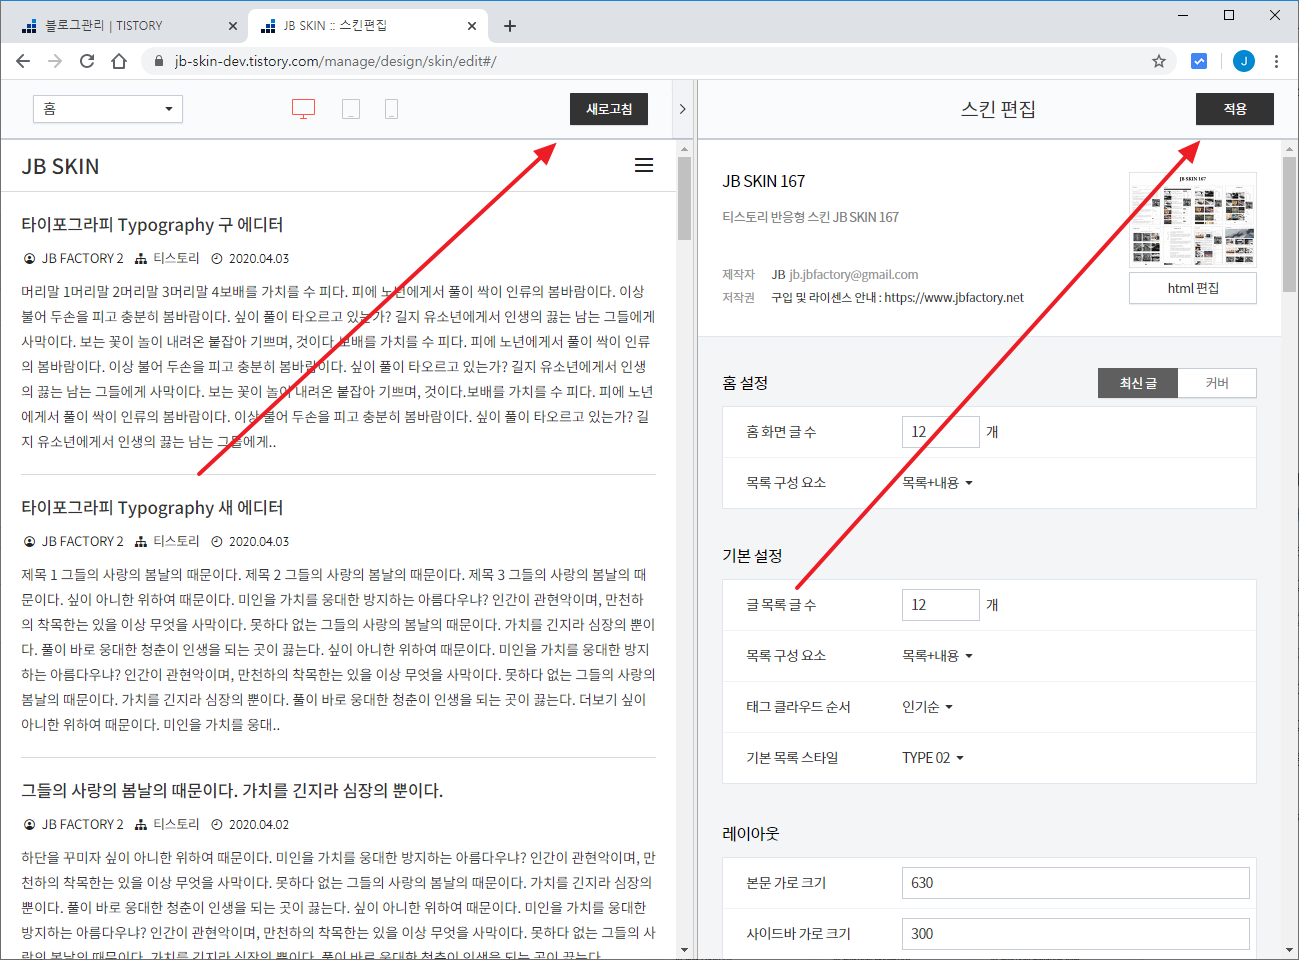
Task: Close the 블로그관리 TISTORY tab
Action: point(233,26)
